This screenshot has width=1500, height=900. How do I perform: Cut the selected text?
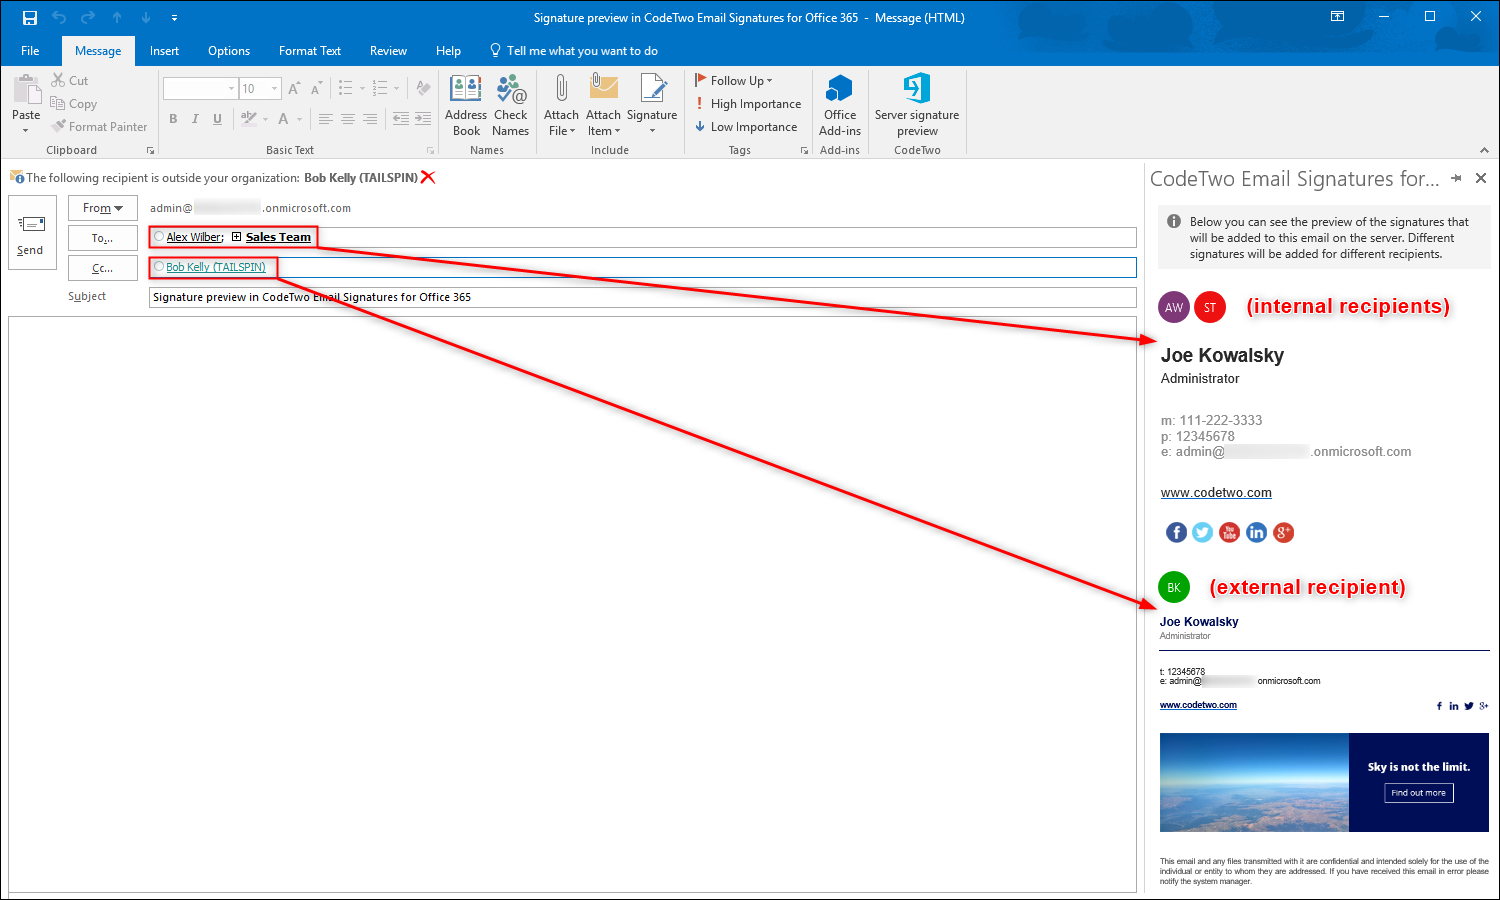pyautogui.click(x=70, y=81)
